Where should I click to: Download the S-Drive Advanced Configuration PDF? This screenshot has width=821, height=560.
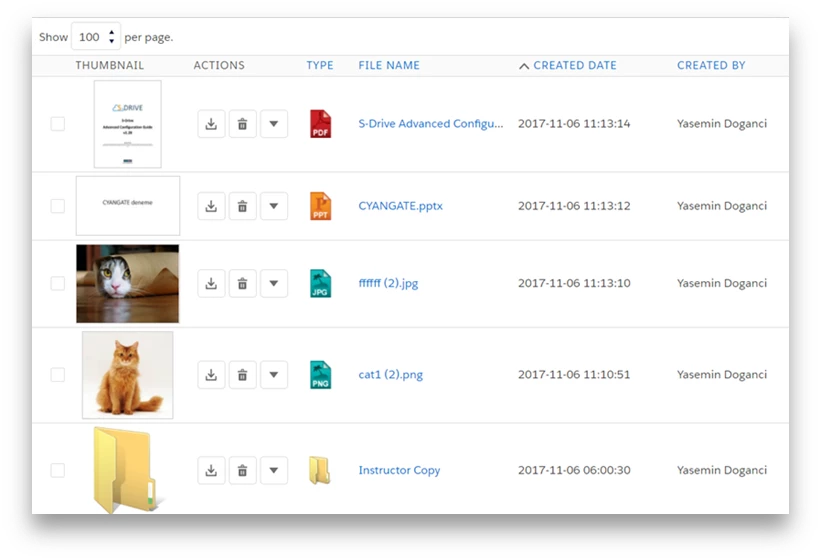pyautogui.click(x=211, y=124)
